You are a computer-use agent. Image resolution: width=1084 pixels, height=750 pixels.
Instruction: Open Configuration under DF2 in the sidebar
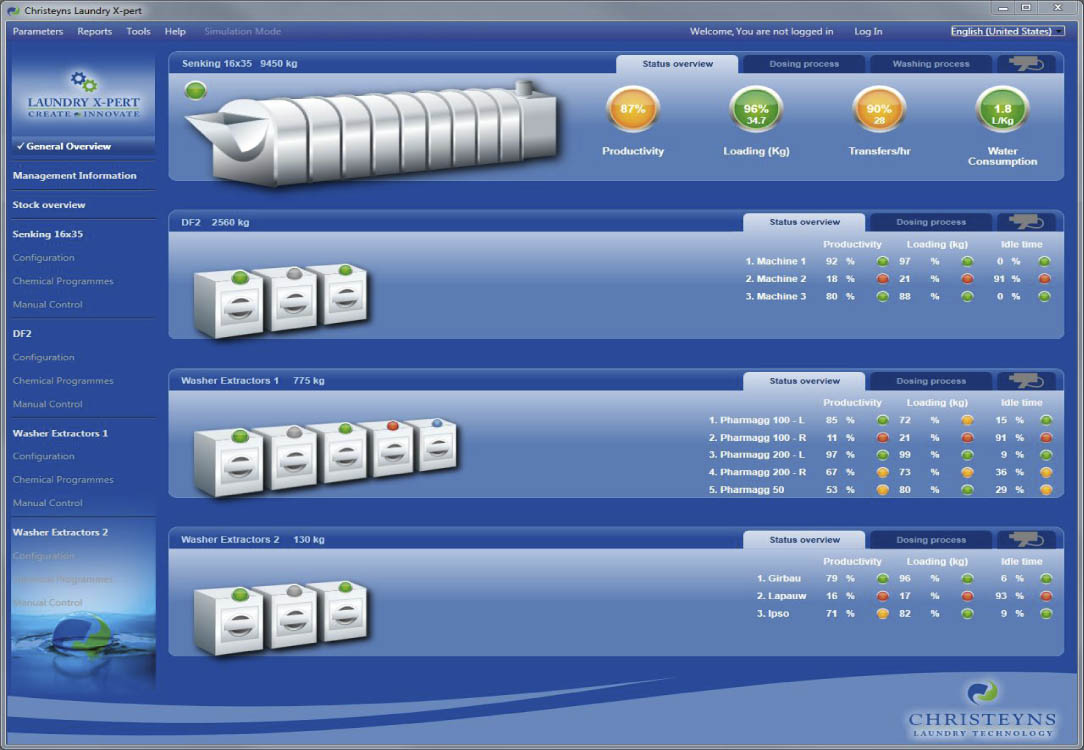(x=44, y=357)
